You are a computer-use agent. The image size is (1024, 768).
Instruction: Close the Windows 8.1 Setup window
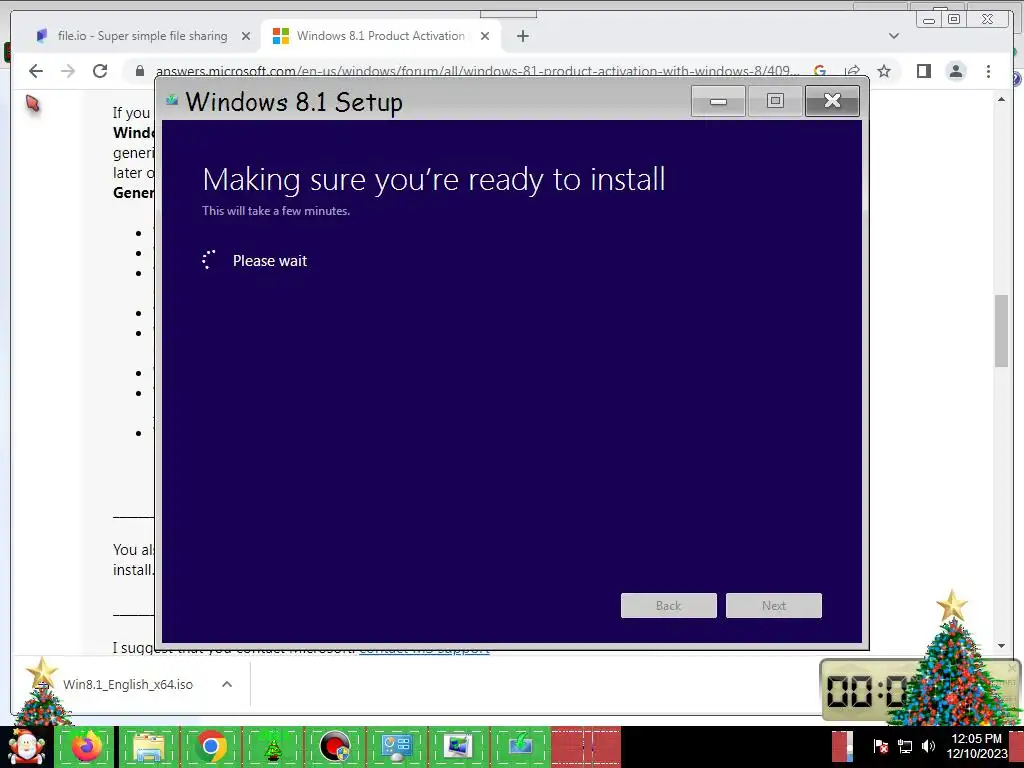coord(832,101)
